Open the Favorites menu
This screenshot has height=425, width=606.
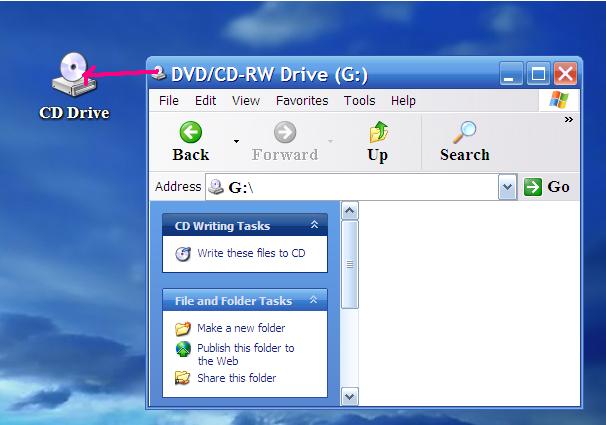[x=302, y=101]
